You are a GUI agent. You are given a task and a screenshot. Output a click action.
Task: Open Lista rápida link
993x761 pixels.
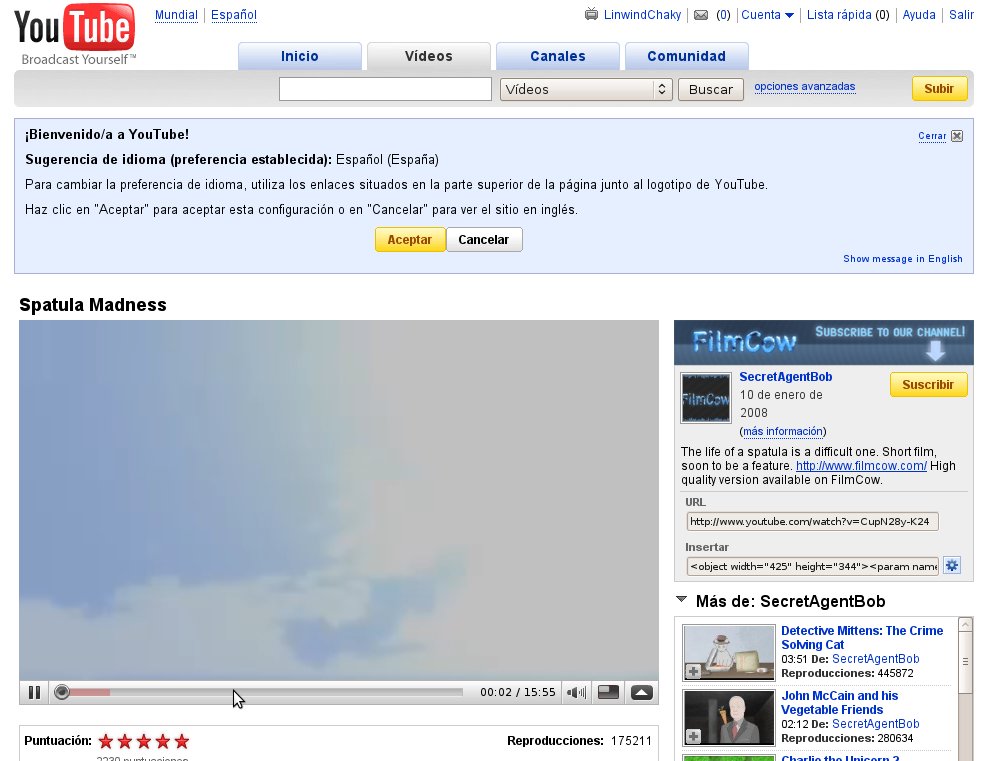click(839, 15)
